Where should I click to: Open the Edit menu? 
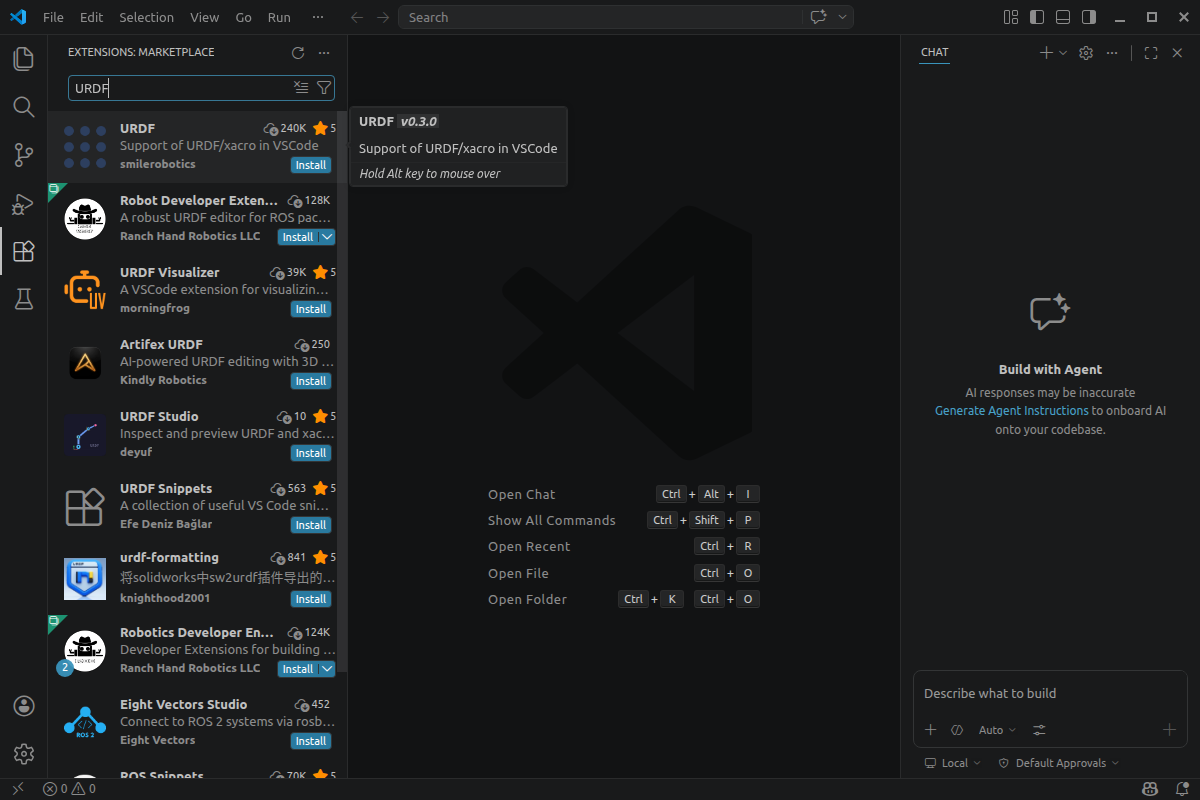click(91, 17)
